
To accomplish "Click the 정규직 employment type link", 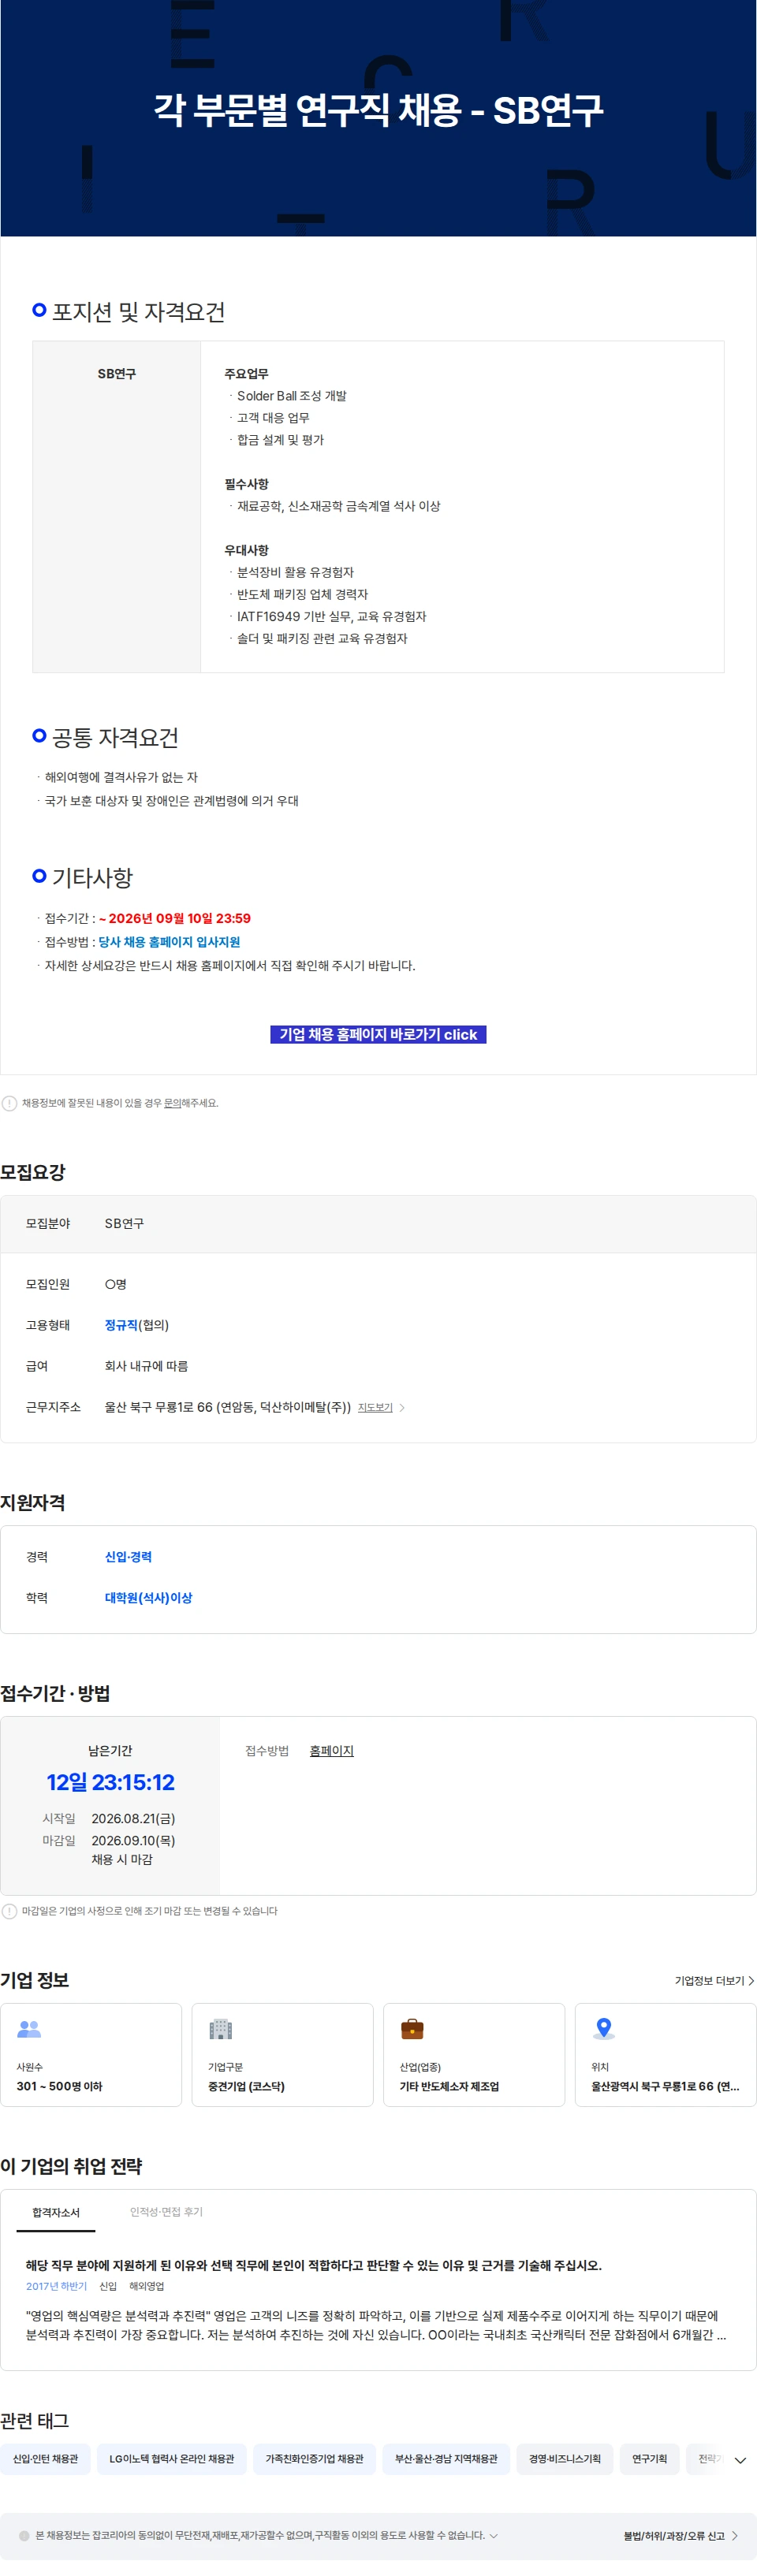I will click(x=121, y=1326).
